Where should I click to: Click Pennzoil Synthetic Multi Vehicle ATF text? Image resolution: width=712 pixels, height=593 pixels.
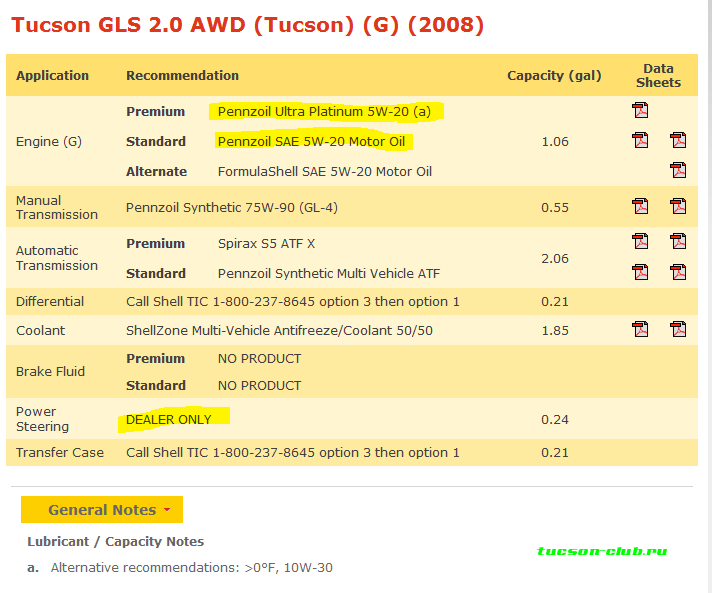pos(329,273)
